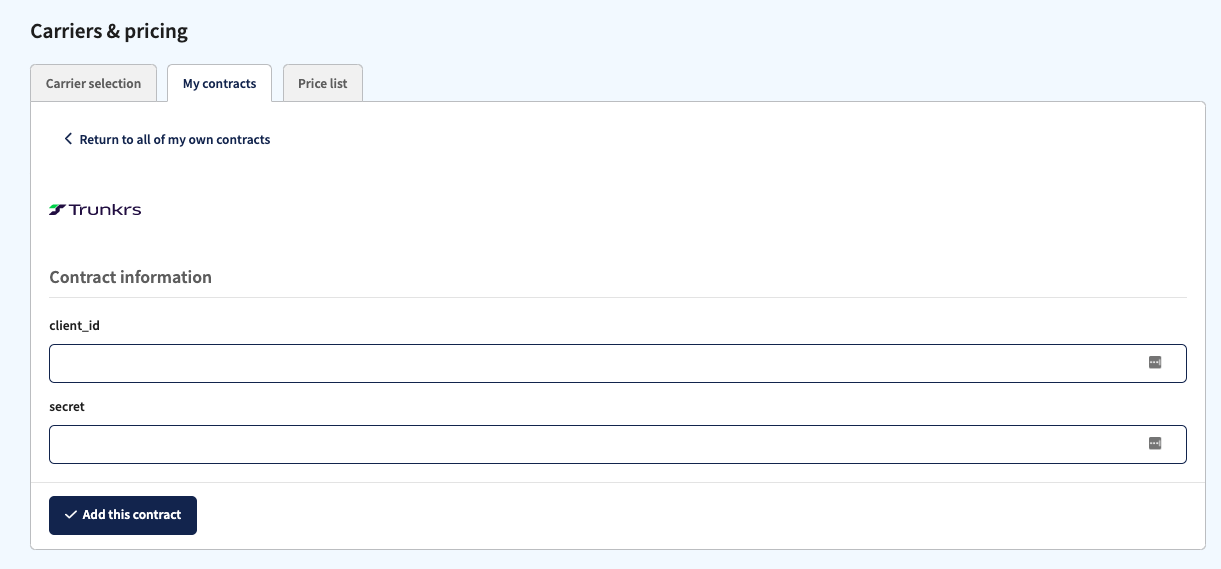The image size is (1221, 569).
Task: Click the password manager icon in secret field
Action: (x=1155, y=444)
